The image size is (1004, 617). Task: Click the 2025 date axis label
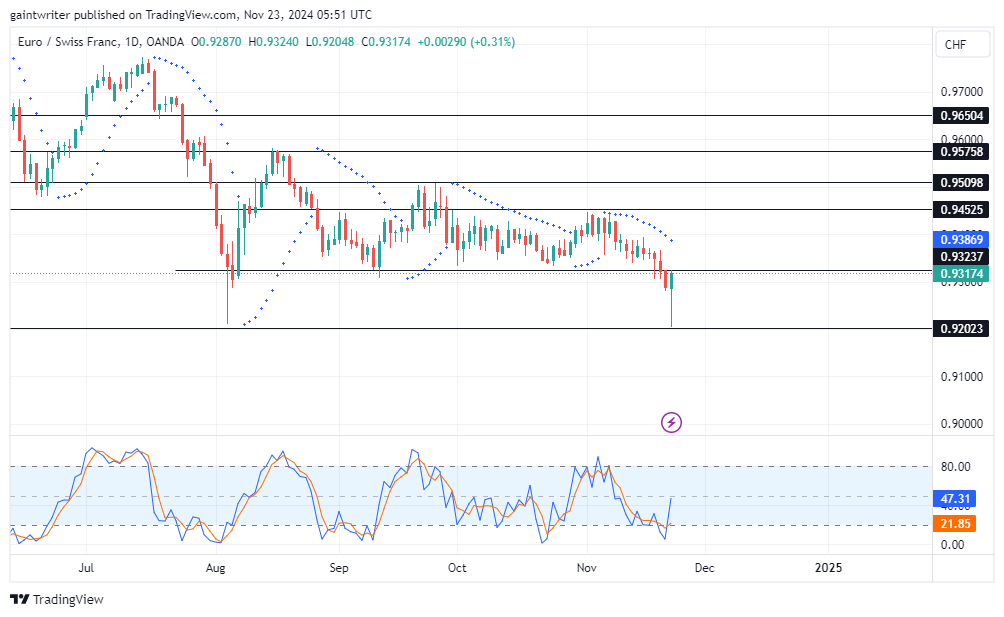click(x=828, y=568)
